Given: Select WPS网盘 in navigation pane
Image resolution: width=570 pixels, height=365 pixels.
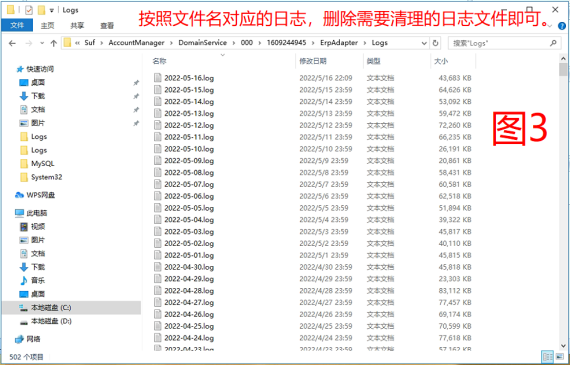Looking at the screenshot, I should click(40, 195).
